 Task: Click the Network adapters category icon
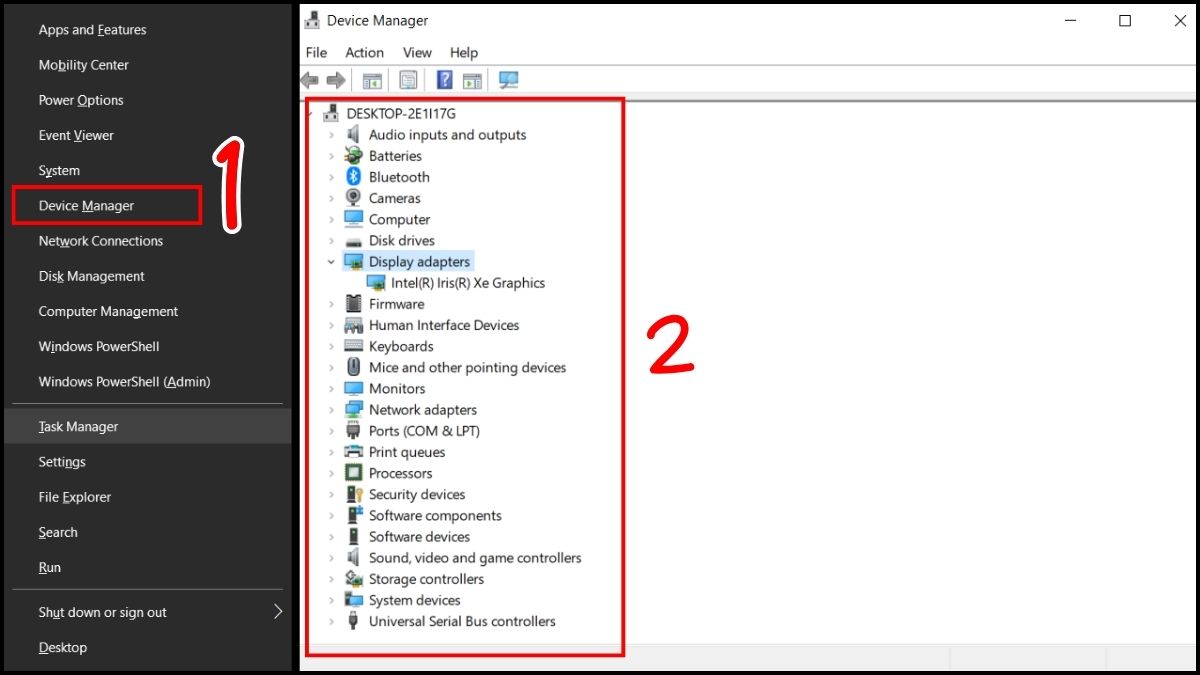(353, 409)
